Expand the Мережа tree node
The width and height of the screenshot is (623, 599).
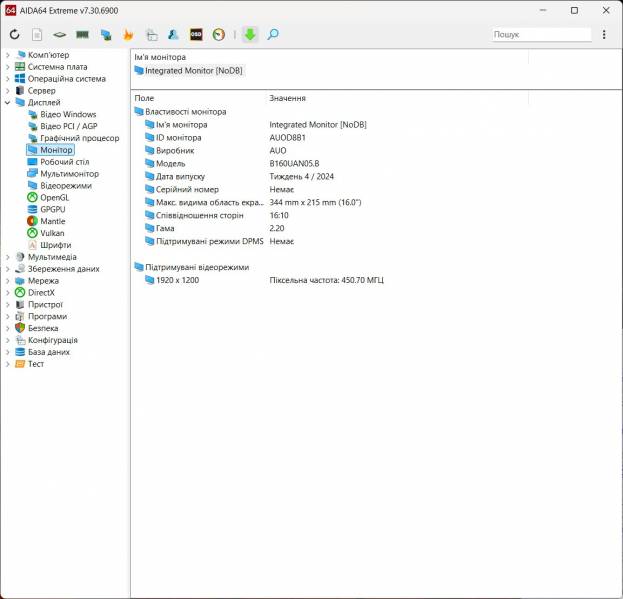coord(8,281)
